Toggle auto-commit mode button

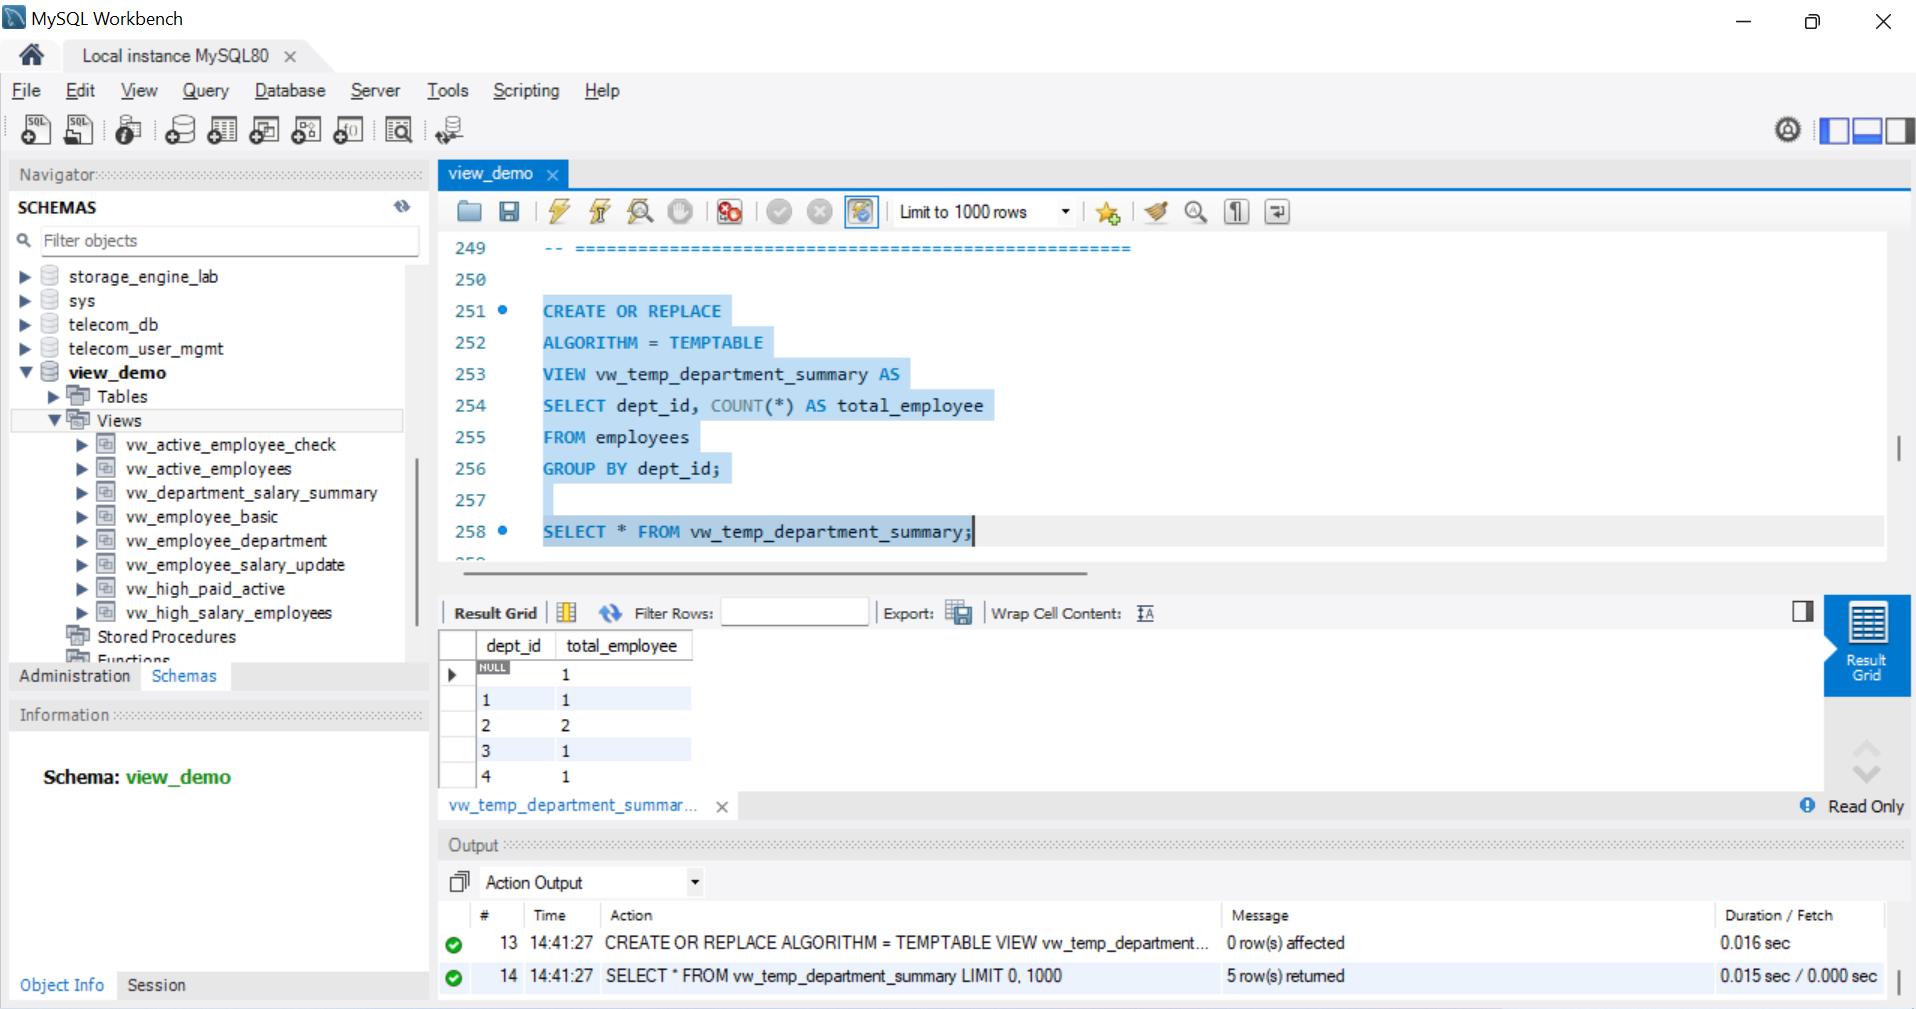[861, 211]
